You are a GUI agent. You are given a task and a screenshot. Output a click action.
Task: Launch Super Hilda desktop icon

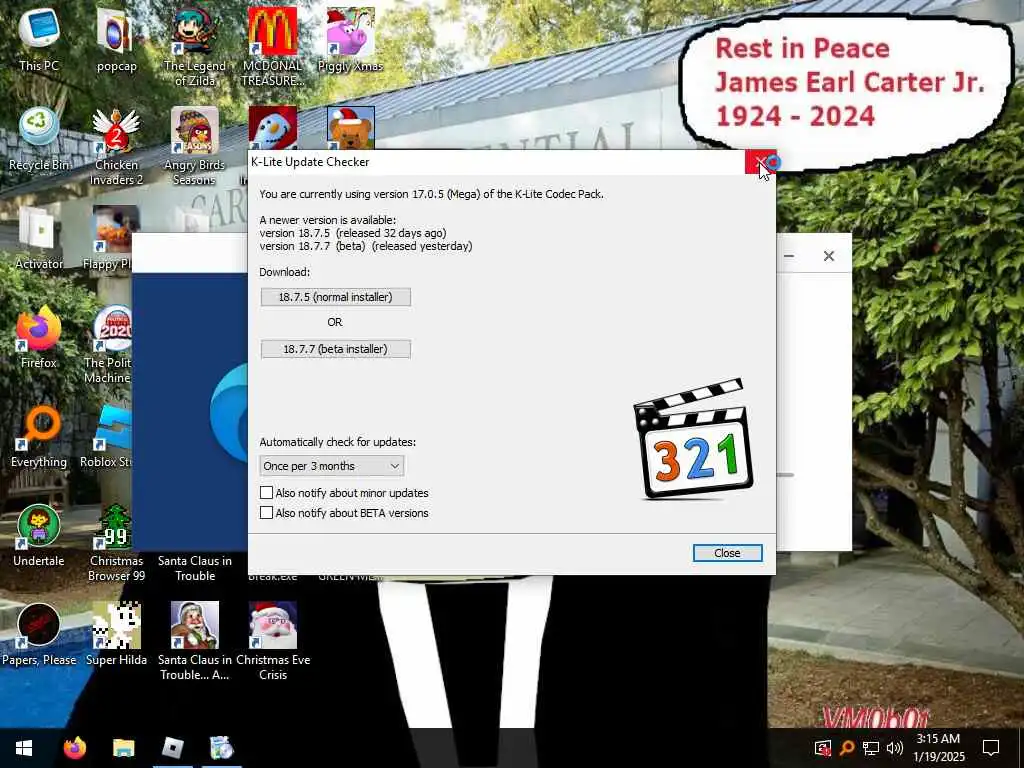[116, 635]
